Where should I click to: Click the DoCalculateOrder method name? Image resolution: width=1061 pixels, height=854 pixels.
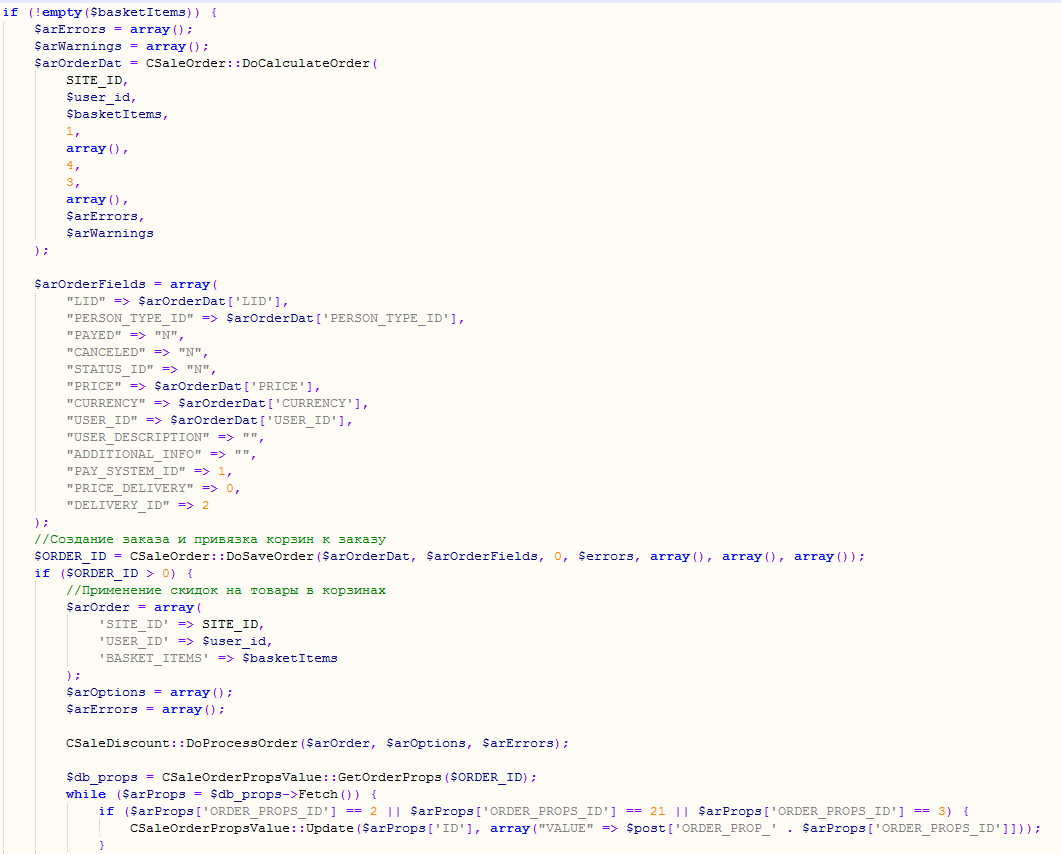pos(306,63)
